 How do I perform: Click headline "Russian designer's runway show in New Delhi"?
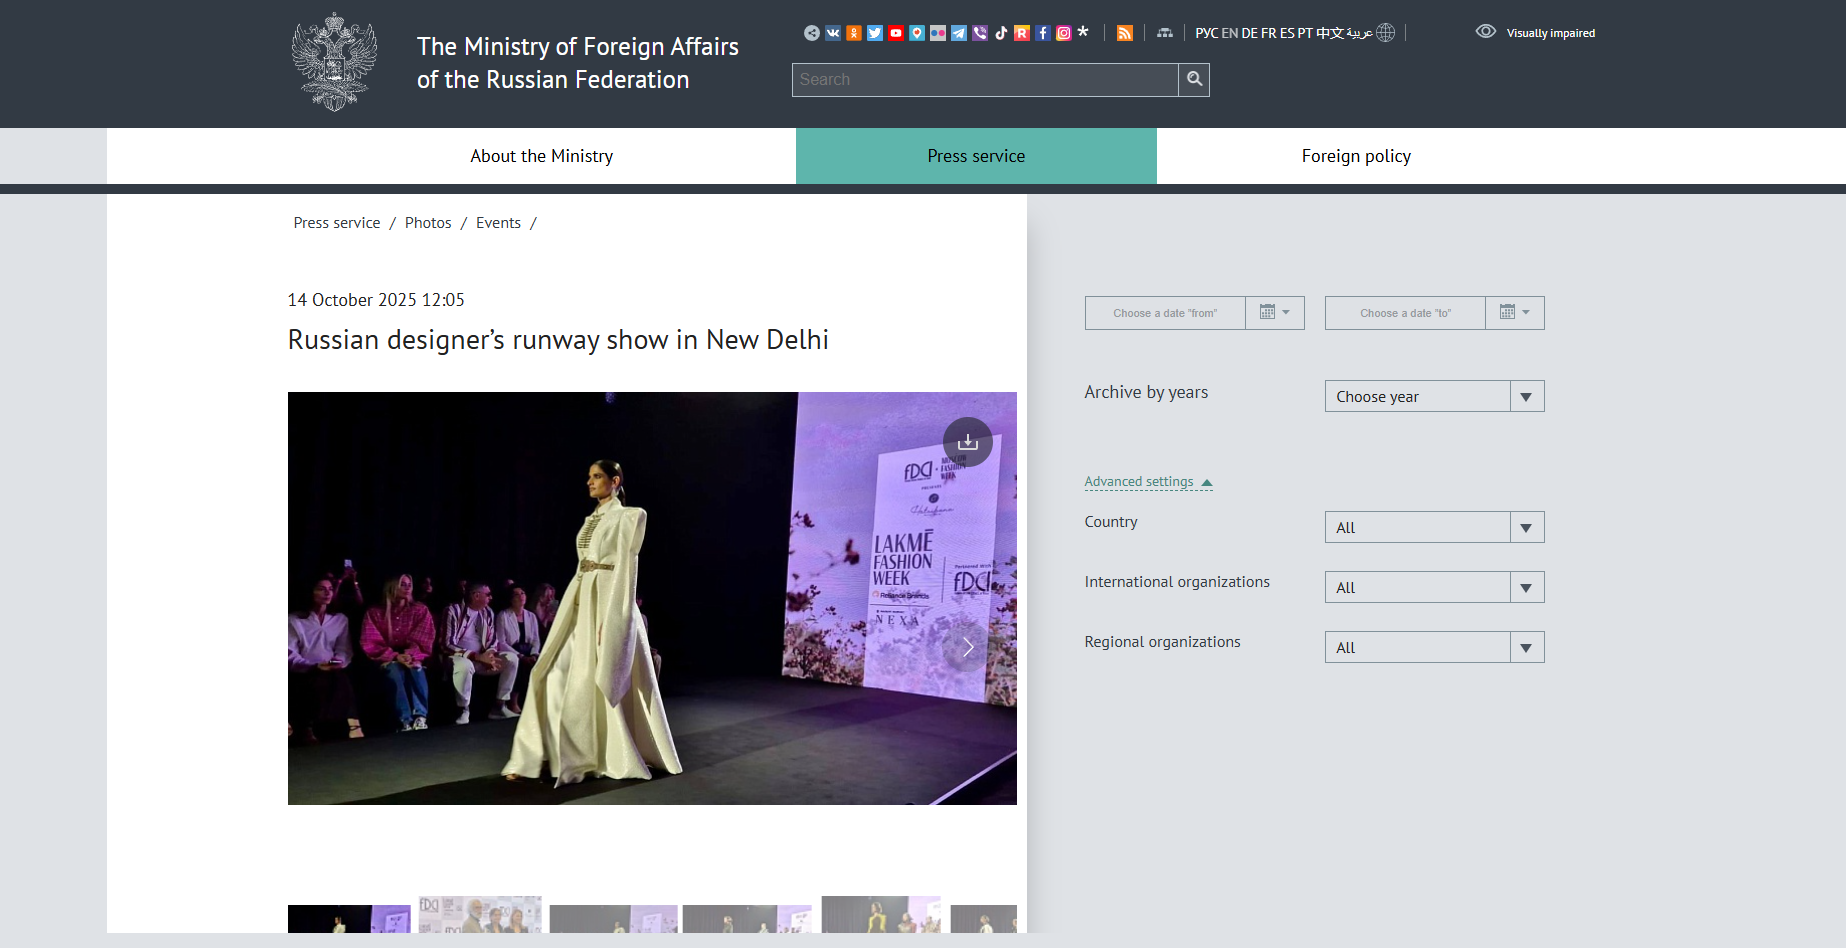[558, 340]
